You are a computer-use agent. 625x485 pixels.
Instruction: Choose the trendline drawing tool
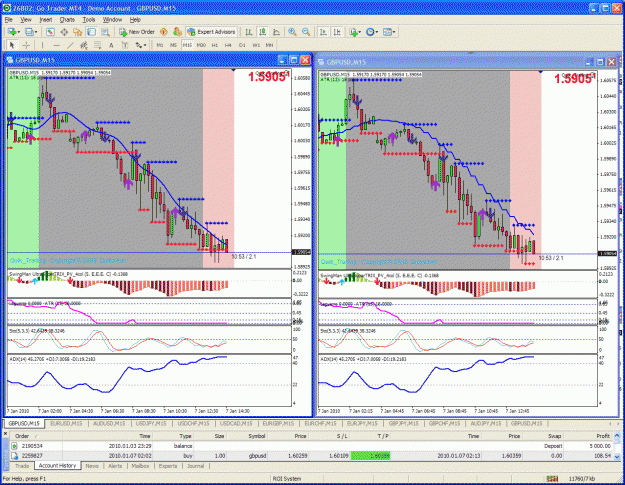coord(70,45)
